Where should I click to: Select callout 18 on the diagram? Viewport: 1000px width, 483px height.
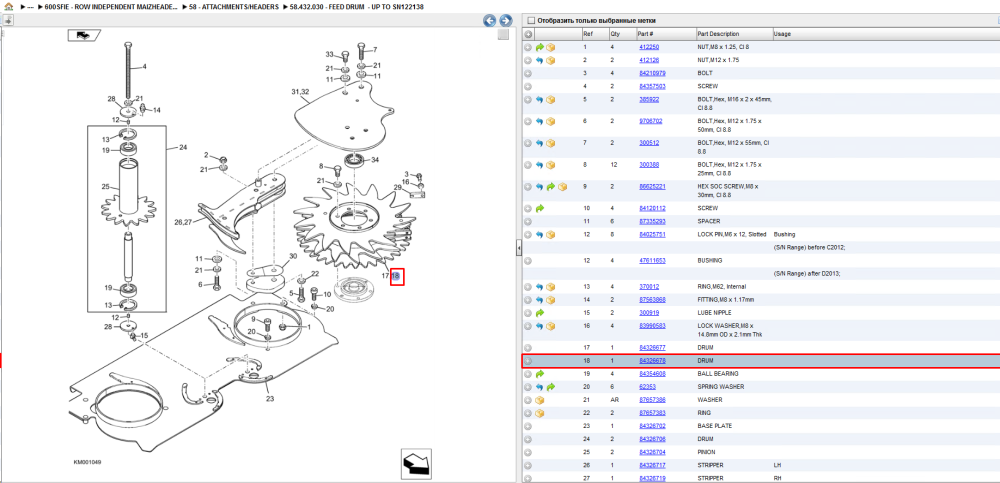tap(397, 276)
